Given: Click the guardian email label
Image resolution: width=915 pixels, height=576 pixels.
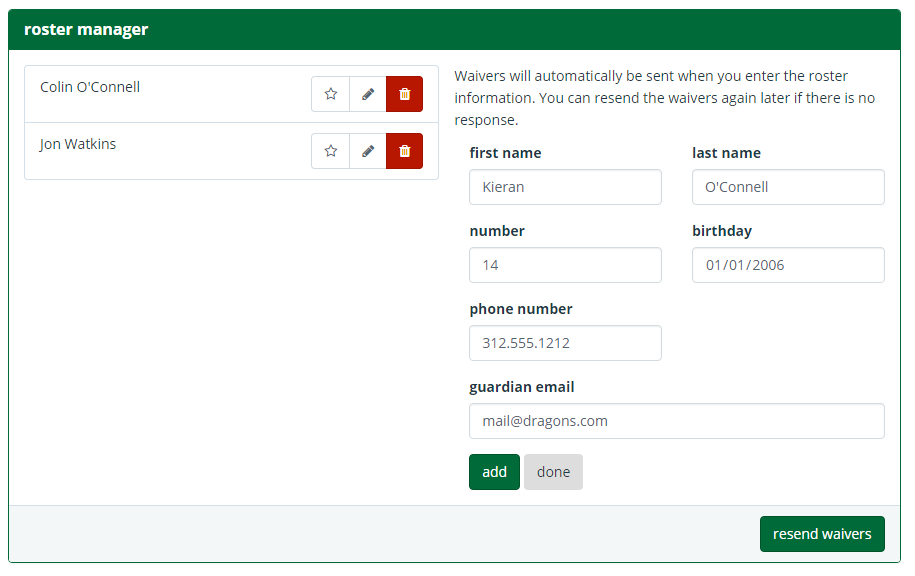Looking at the screenshot, I should click(522, 387).
